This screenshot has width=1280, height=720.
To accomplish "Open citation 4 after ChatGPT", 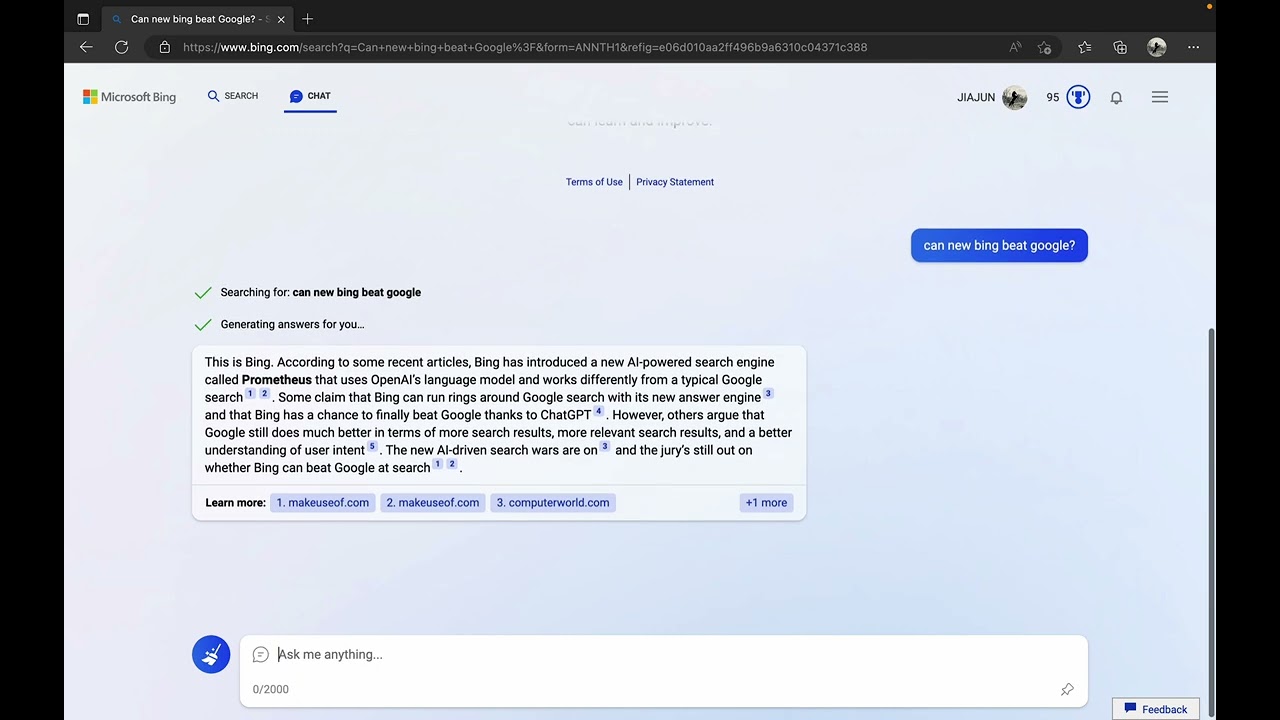I will 599,411.
